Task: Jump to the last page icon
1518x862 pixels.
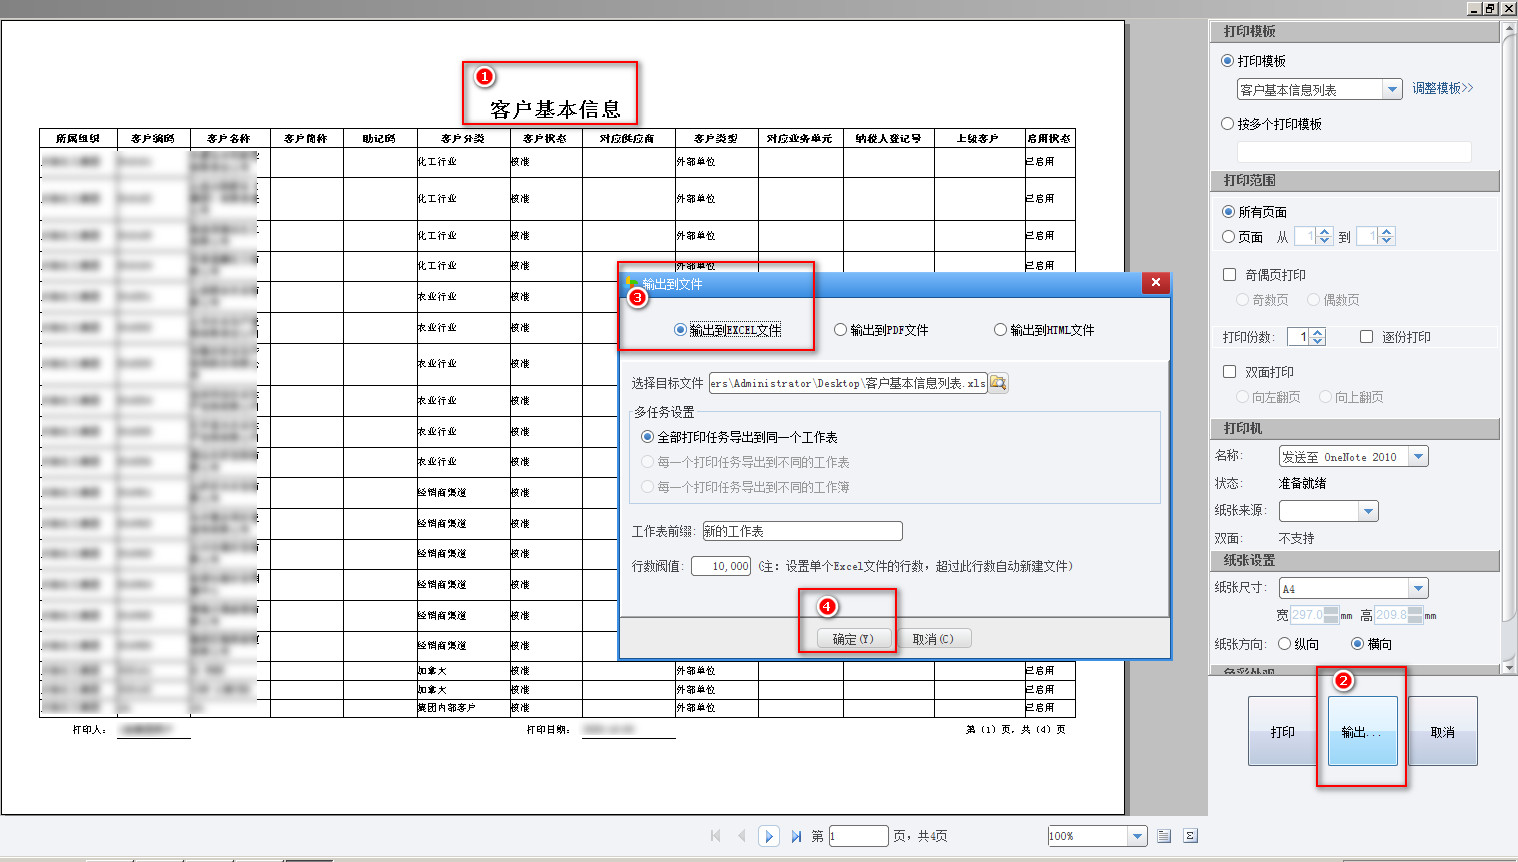Action: (796, 836)
